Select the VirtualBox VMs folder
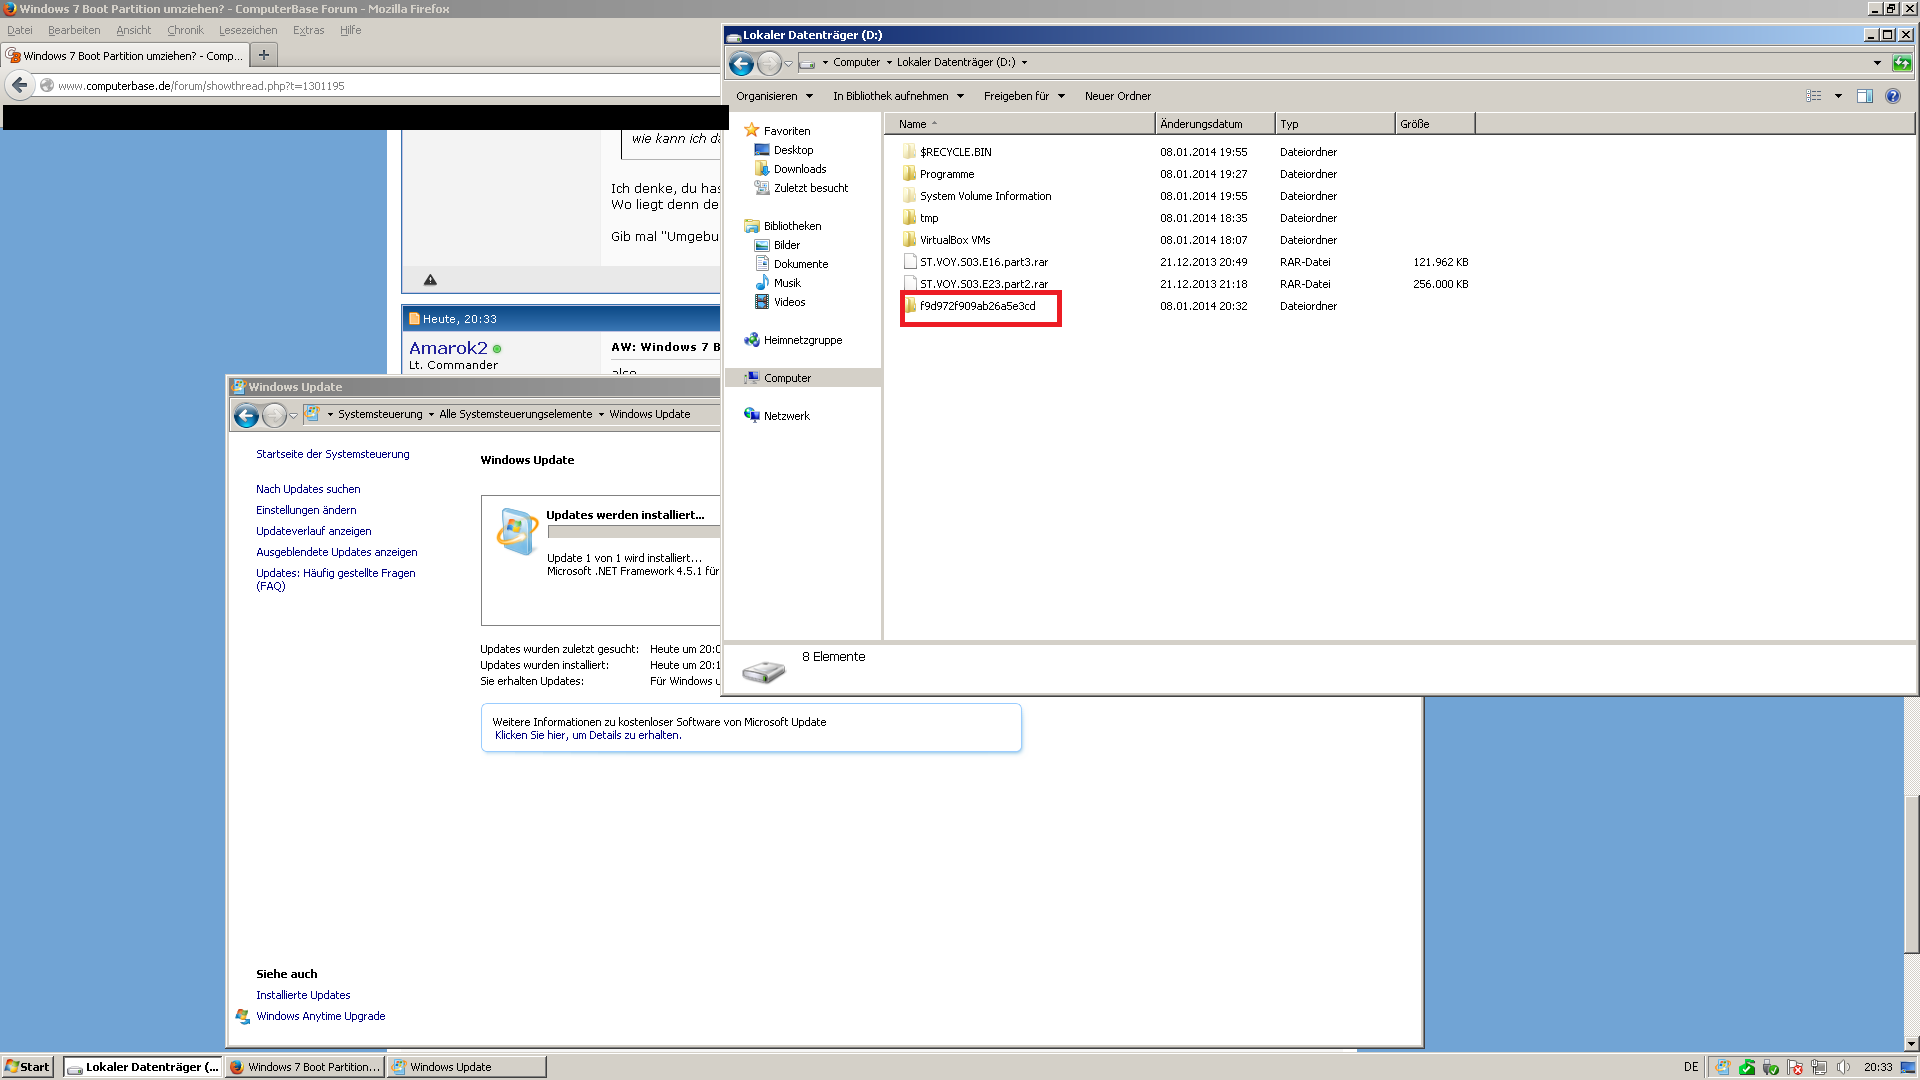This screenshot has height=1080, width=1920. (x=955, y=240)
